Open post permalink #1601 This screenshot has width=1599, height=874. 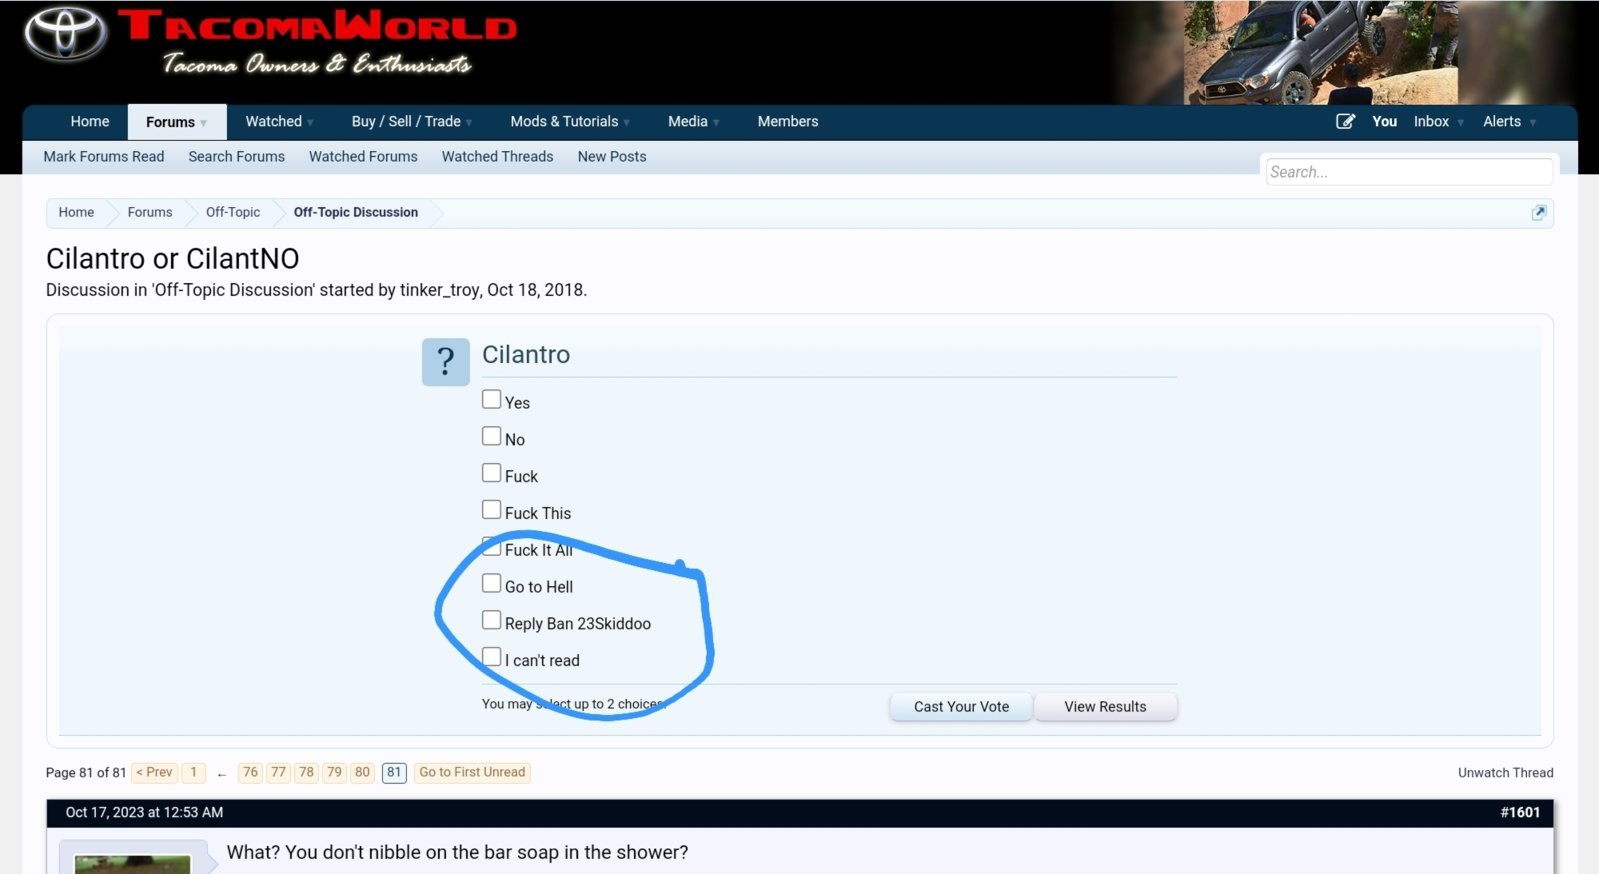(x=1520, y=812)
